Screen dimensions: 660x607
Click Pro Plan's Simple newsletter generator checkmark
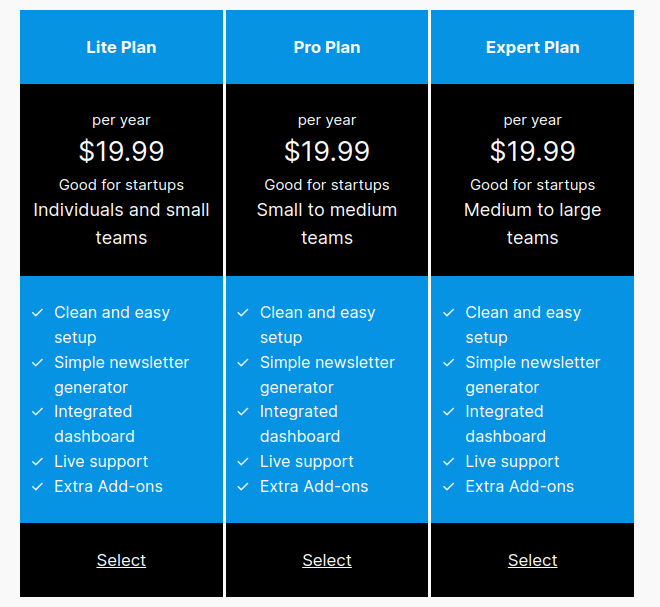243,363
